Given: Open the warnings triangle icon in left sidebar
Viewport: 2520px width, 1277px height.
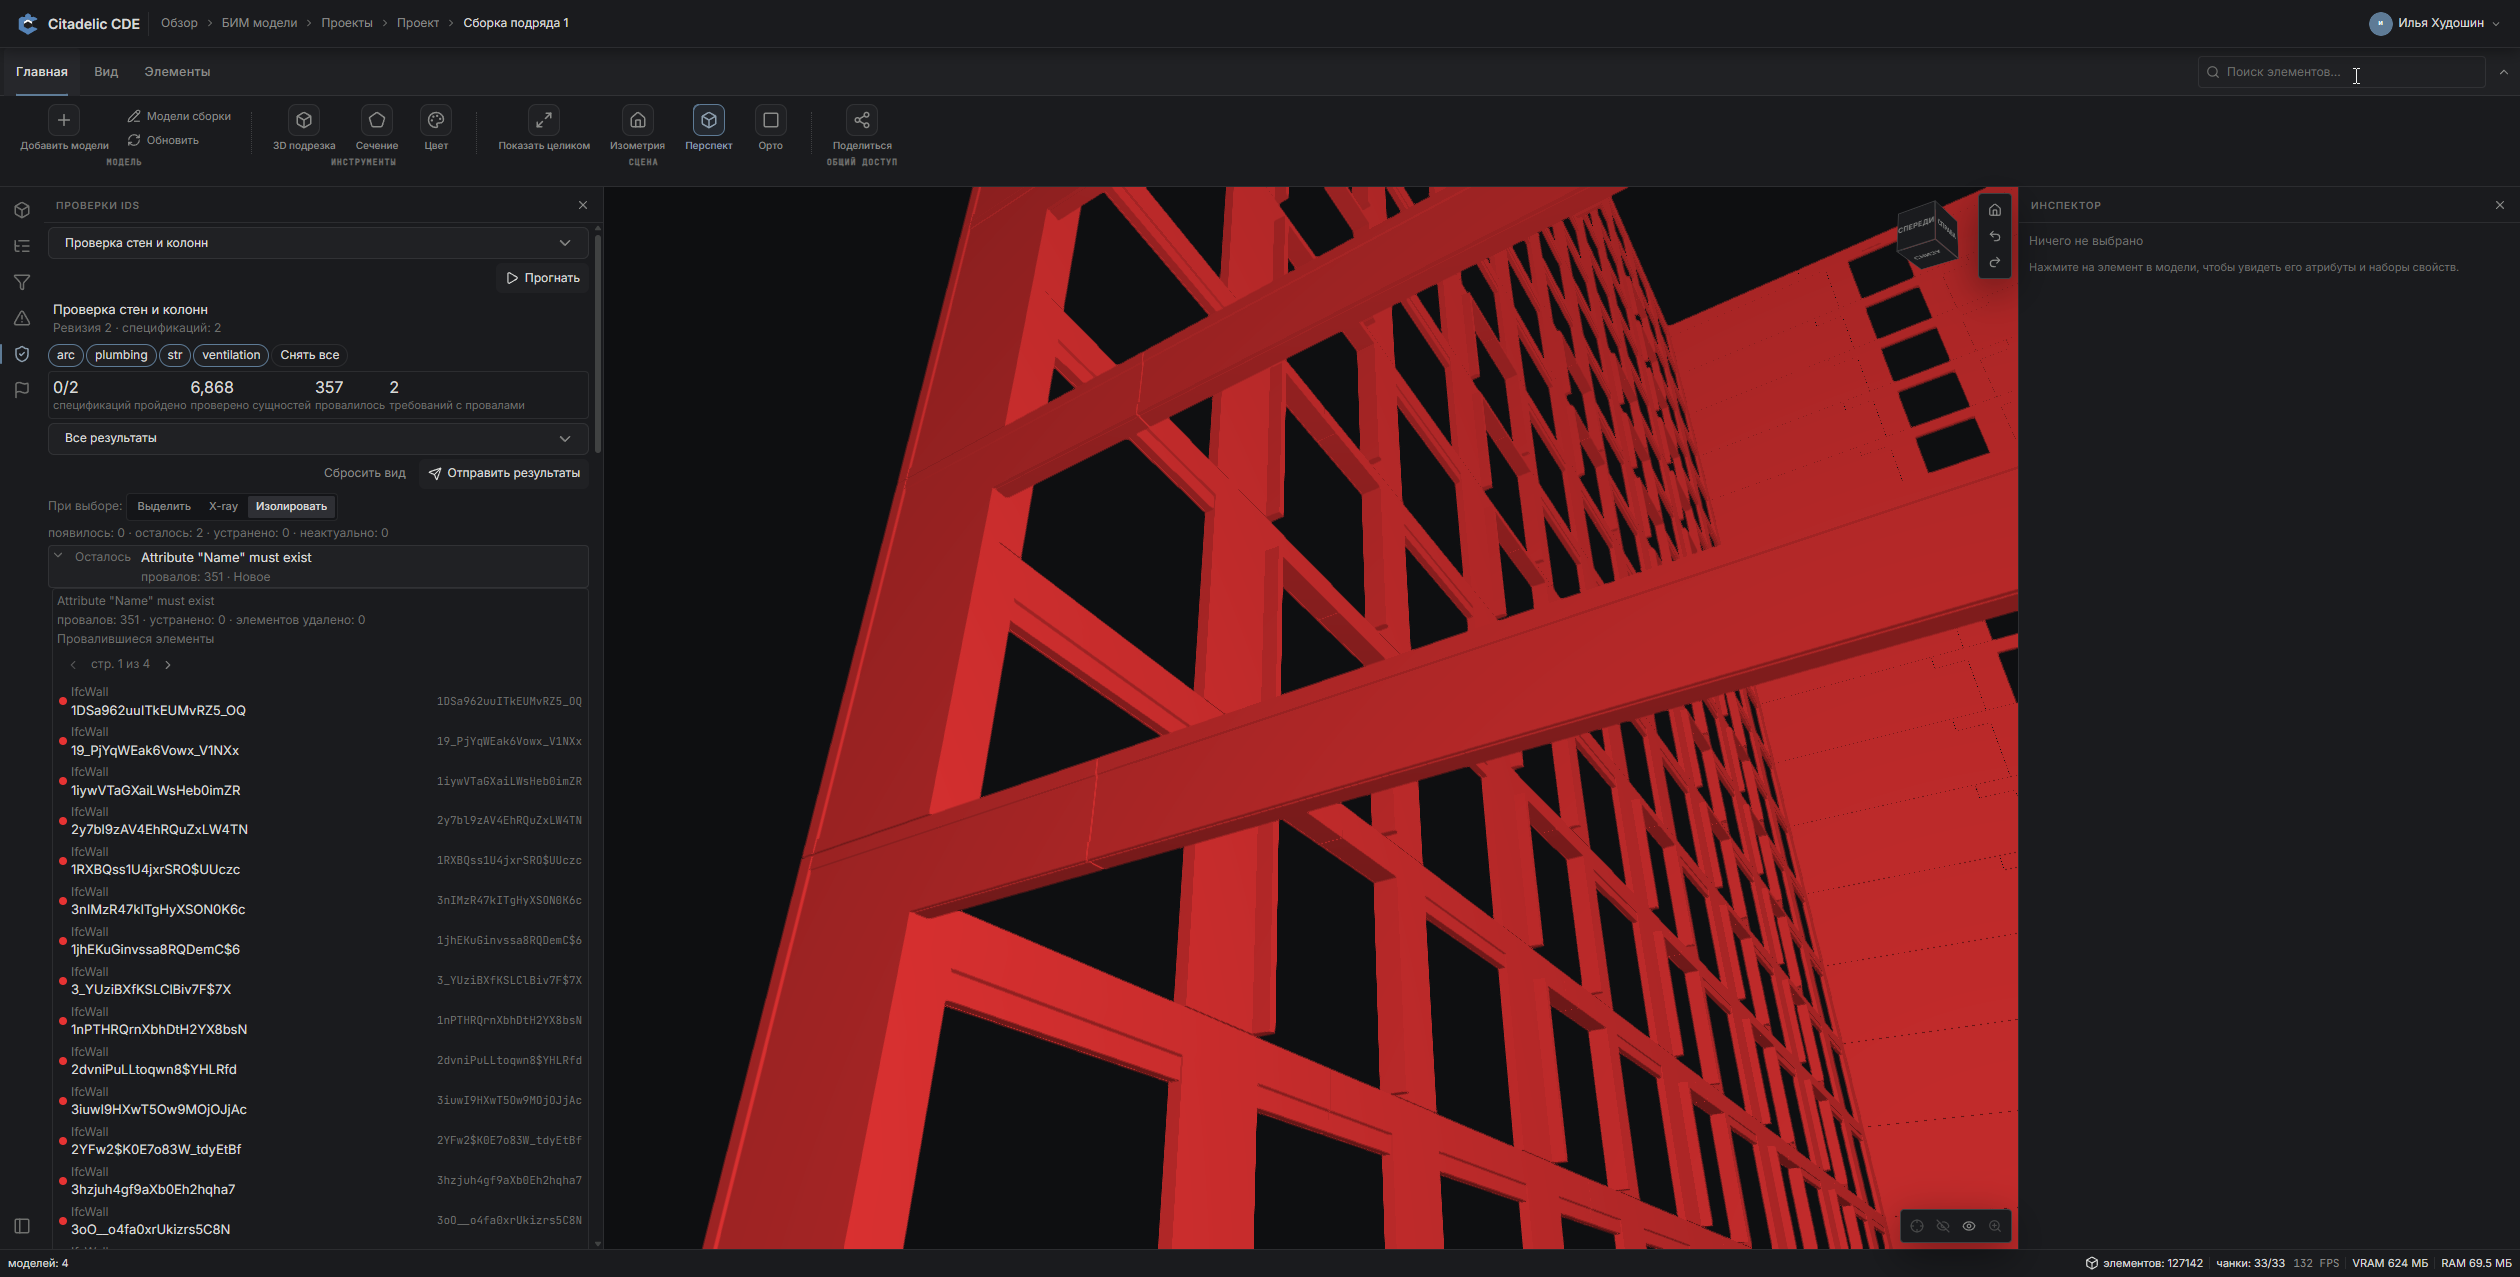Looking at the screenshot, I should [x=22, y=318].
